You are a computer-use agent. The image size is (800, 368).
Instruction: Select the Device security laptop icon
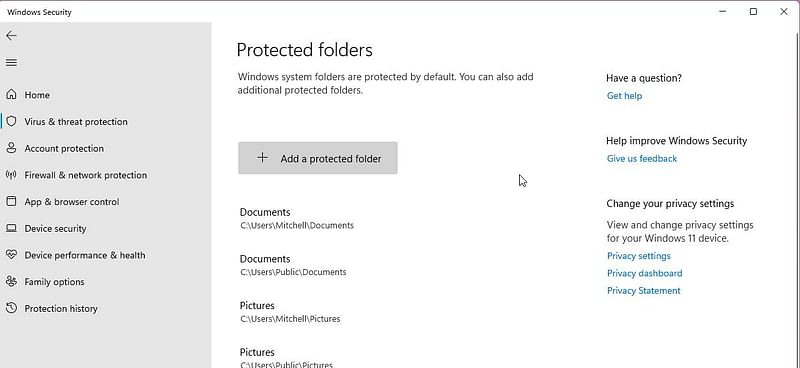pyautogui.click(x=11, y=228)
